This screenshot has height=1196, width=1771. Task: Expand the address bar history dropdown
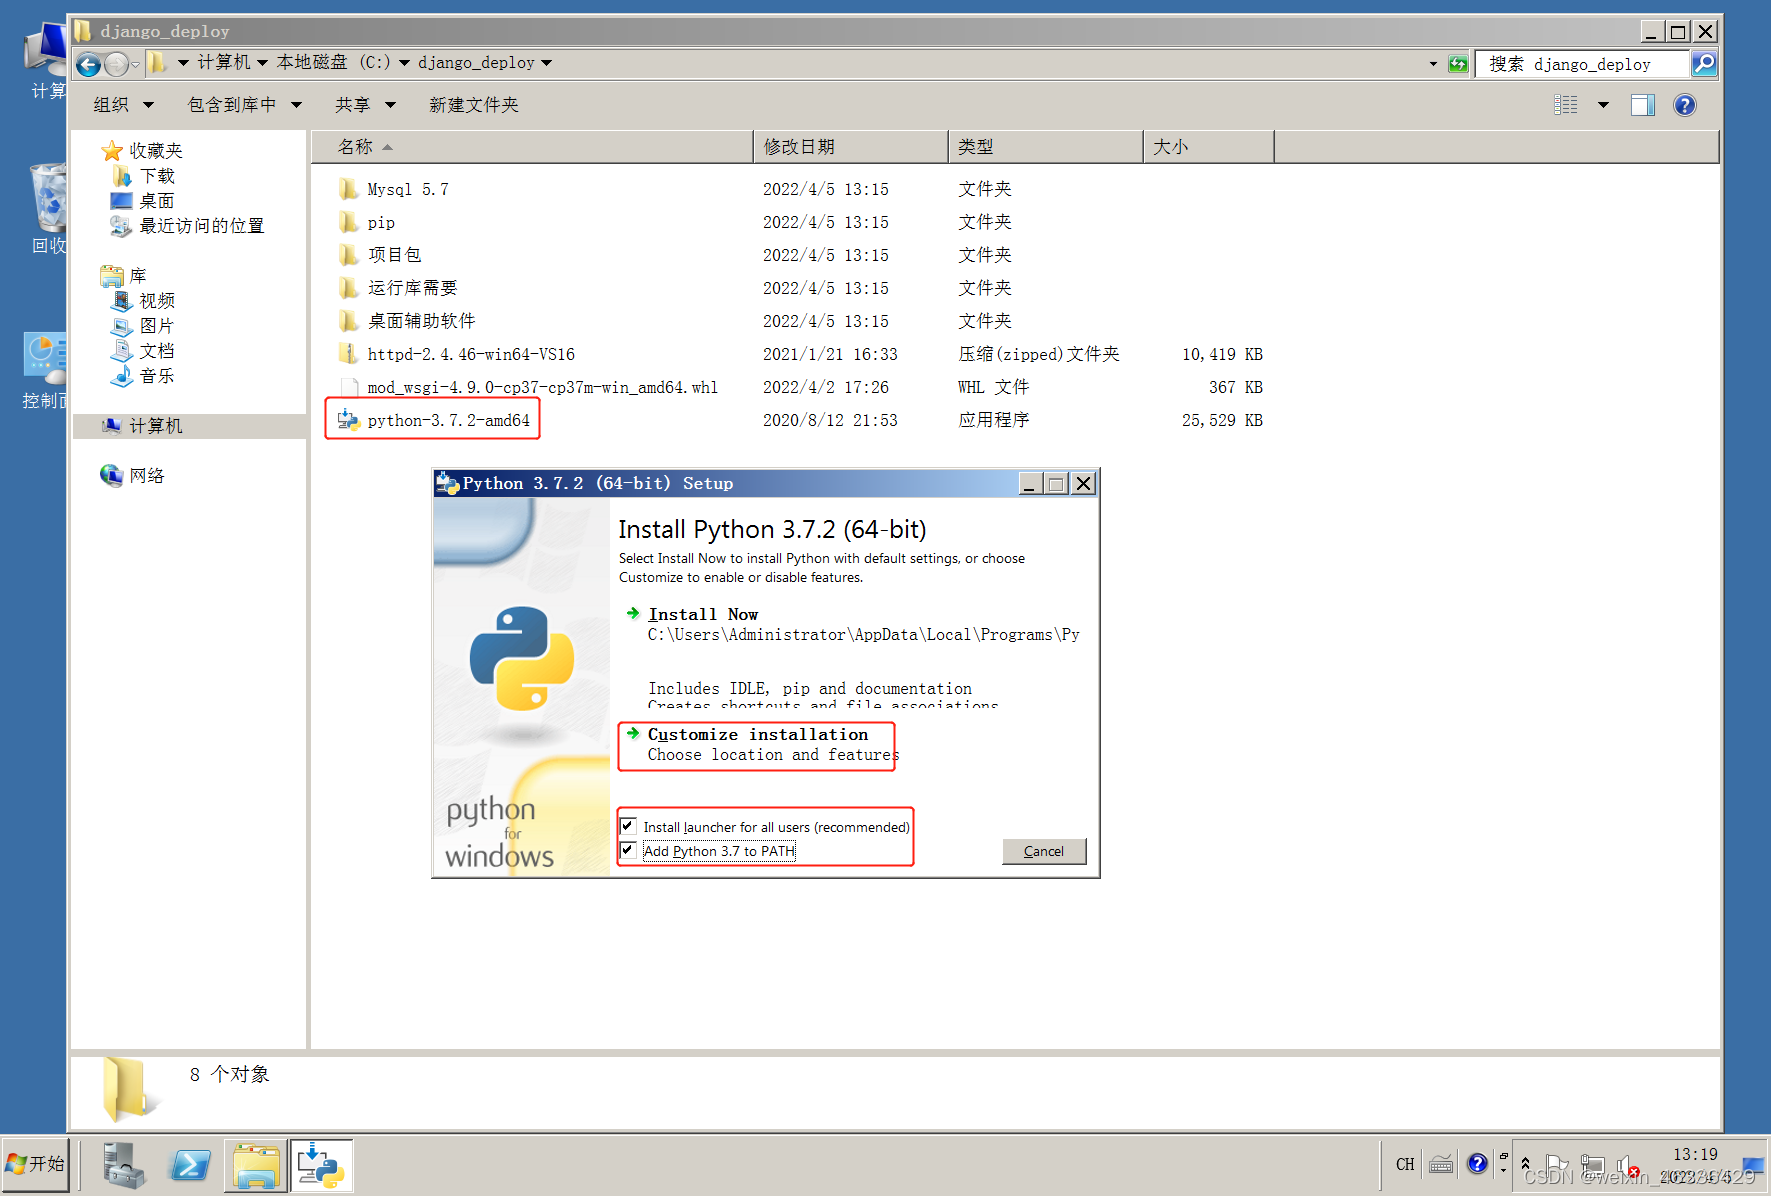coord(1433,64)
